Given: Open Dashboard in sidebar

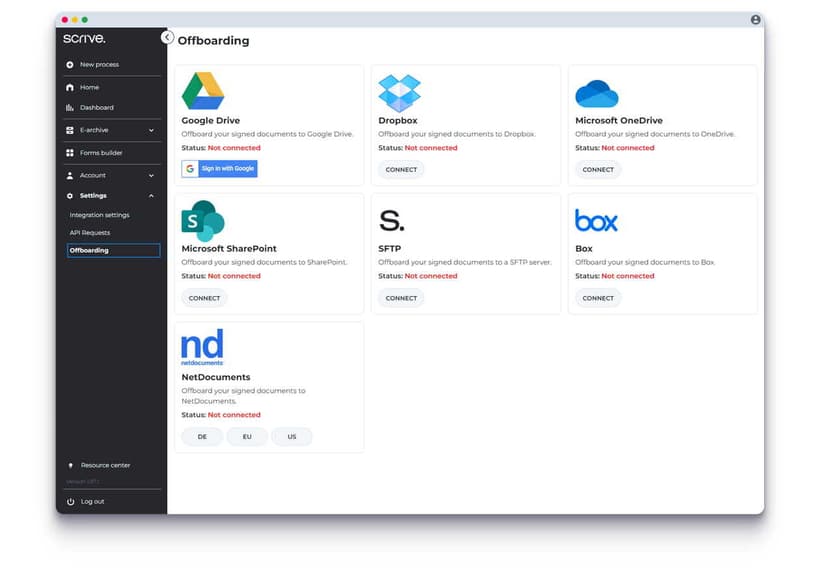Looking at the screenshot, I should [x=97, y=107].
